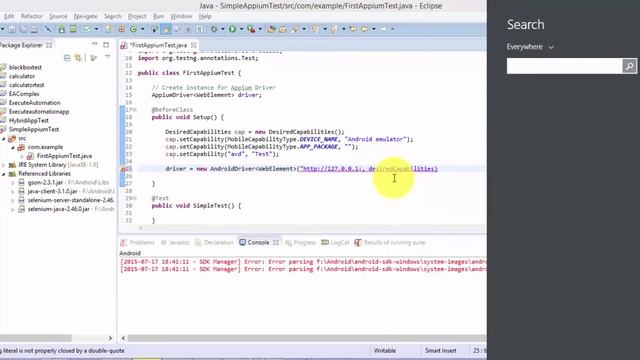640x360 pixels.
Task: Open the Project menu
Action: (137, 16)
